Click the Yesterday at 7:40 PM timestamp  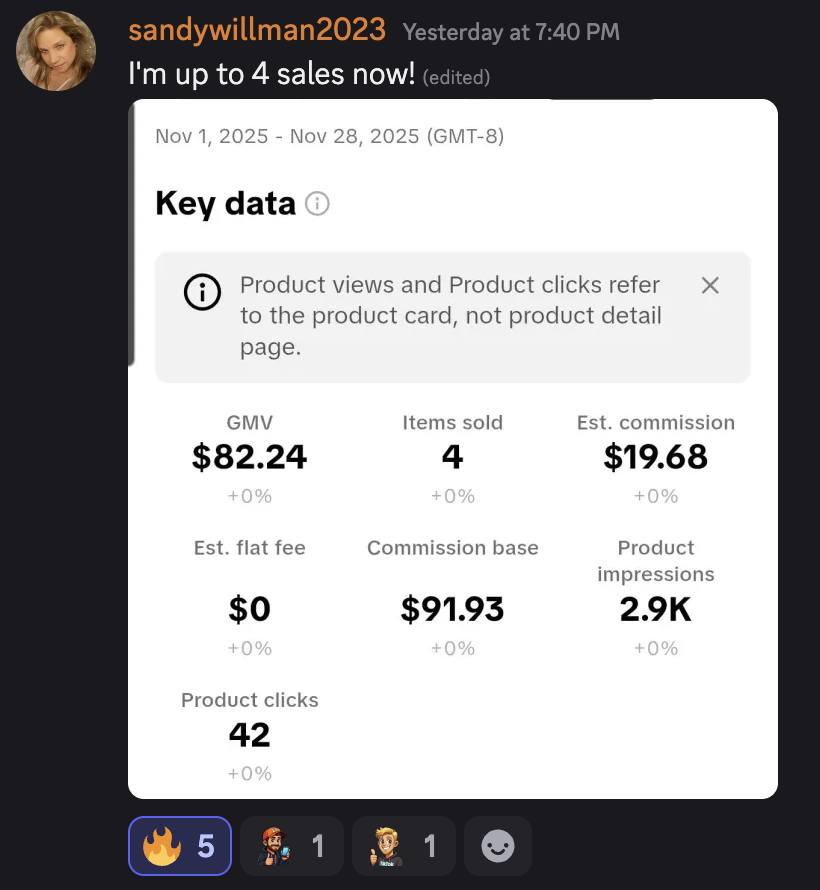coord(511,32)
